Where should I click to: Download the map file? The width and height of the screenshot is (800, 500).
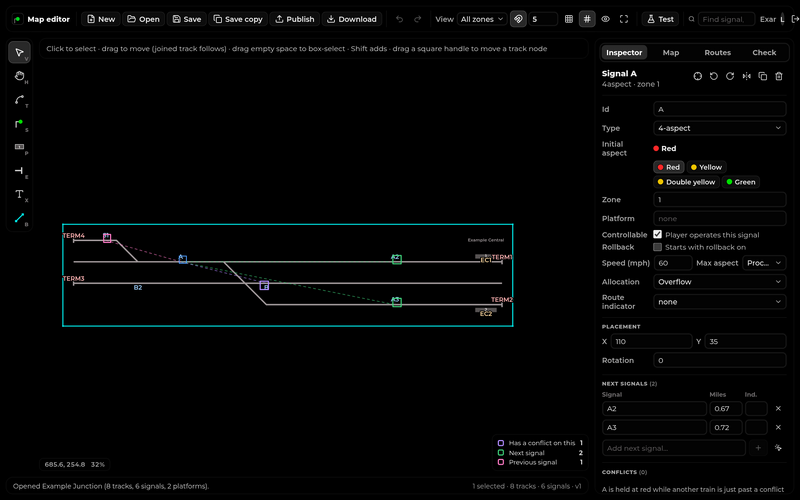coord(352,19)
